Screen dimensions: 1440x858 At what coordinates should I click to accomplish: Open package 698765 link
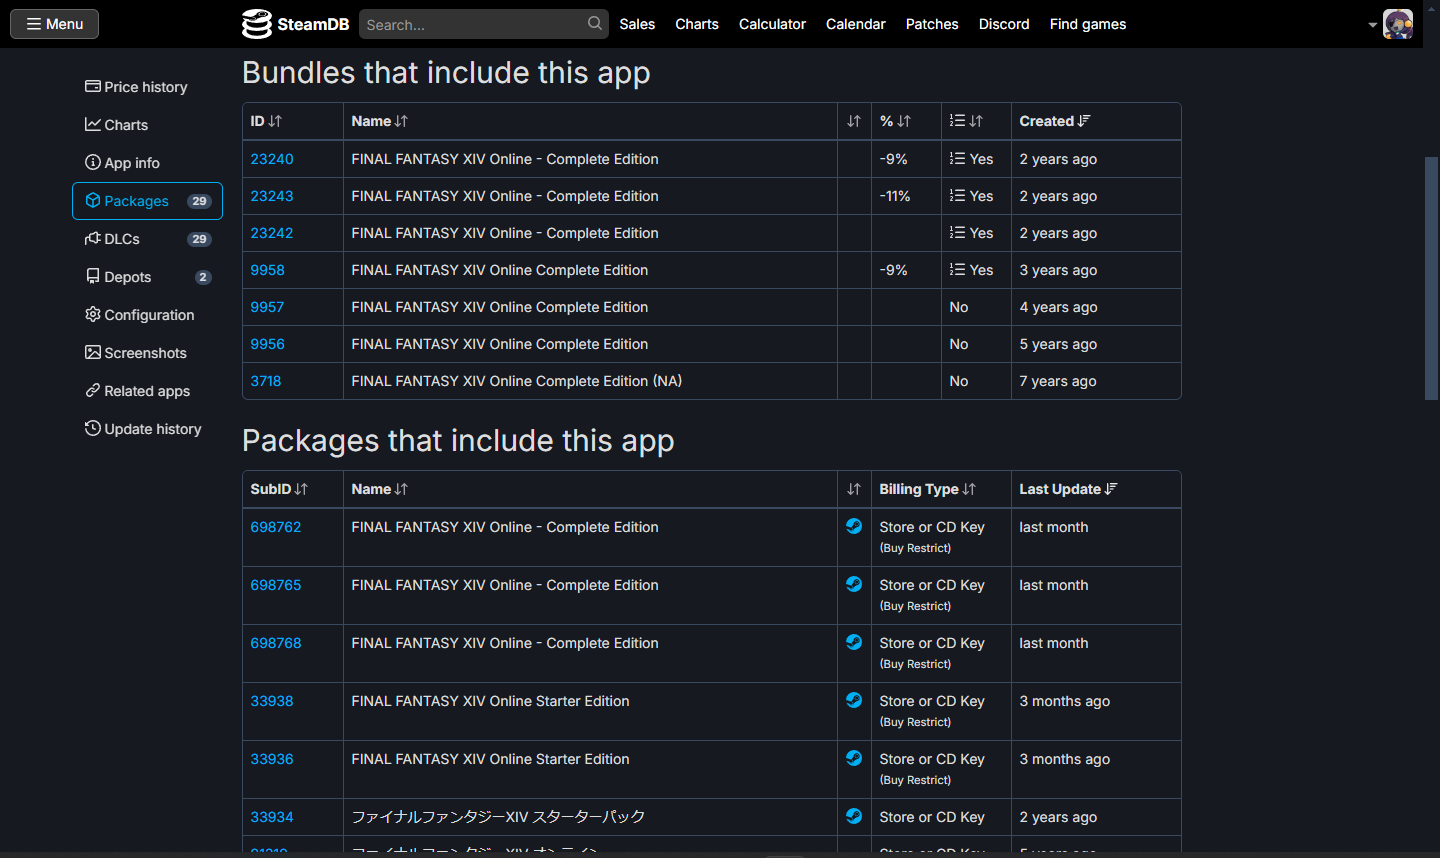[x=276, y=585]
